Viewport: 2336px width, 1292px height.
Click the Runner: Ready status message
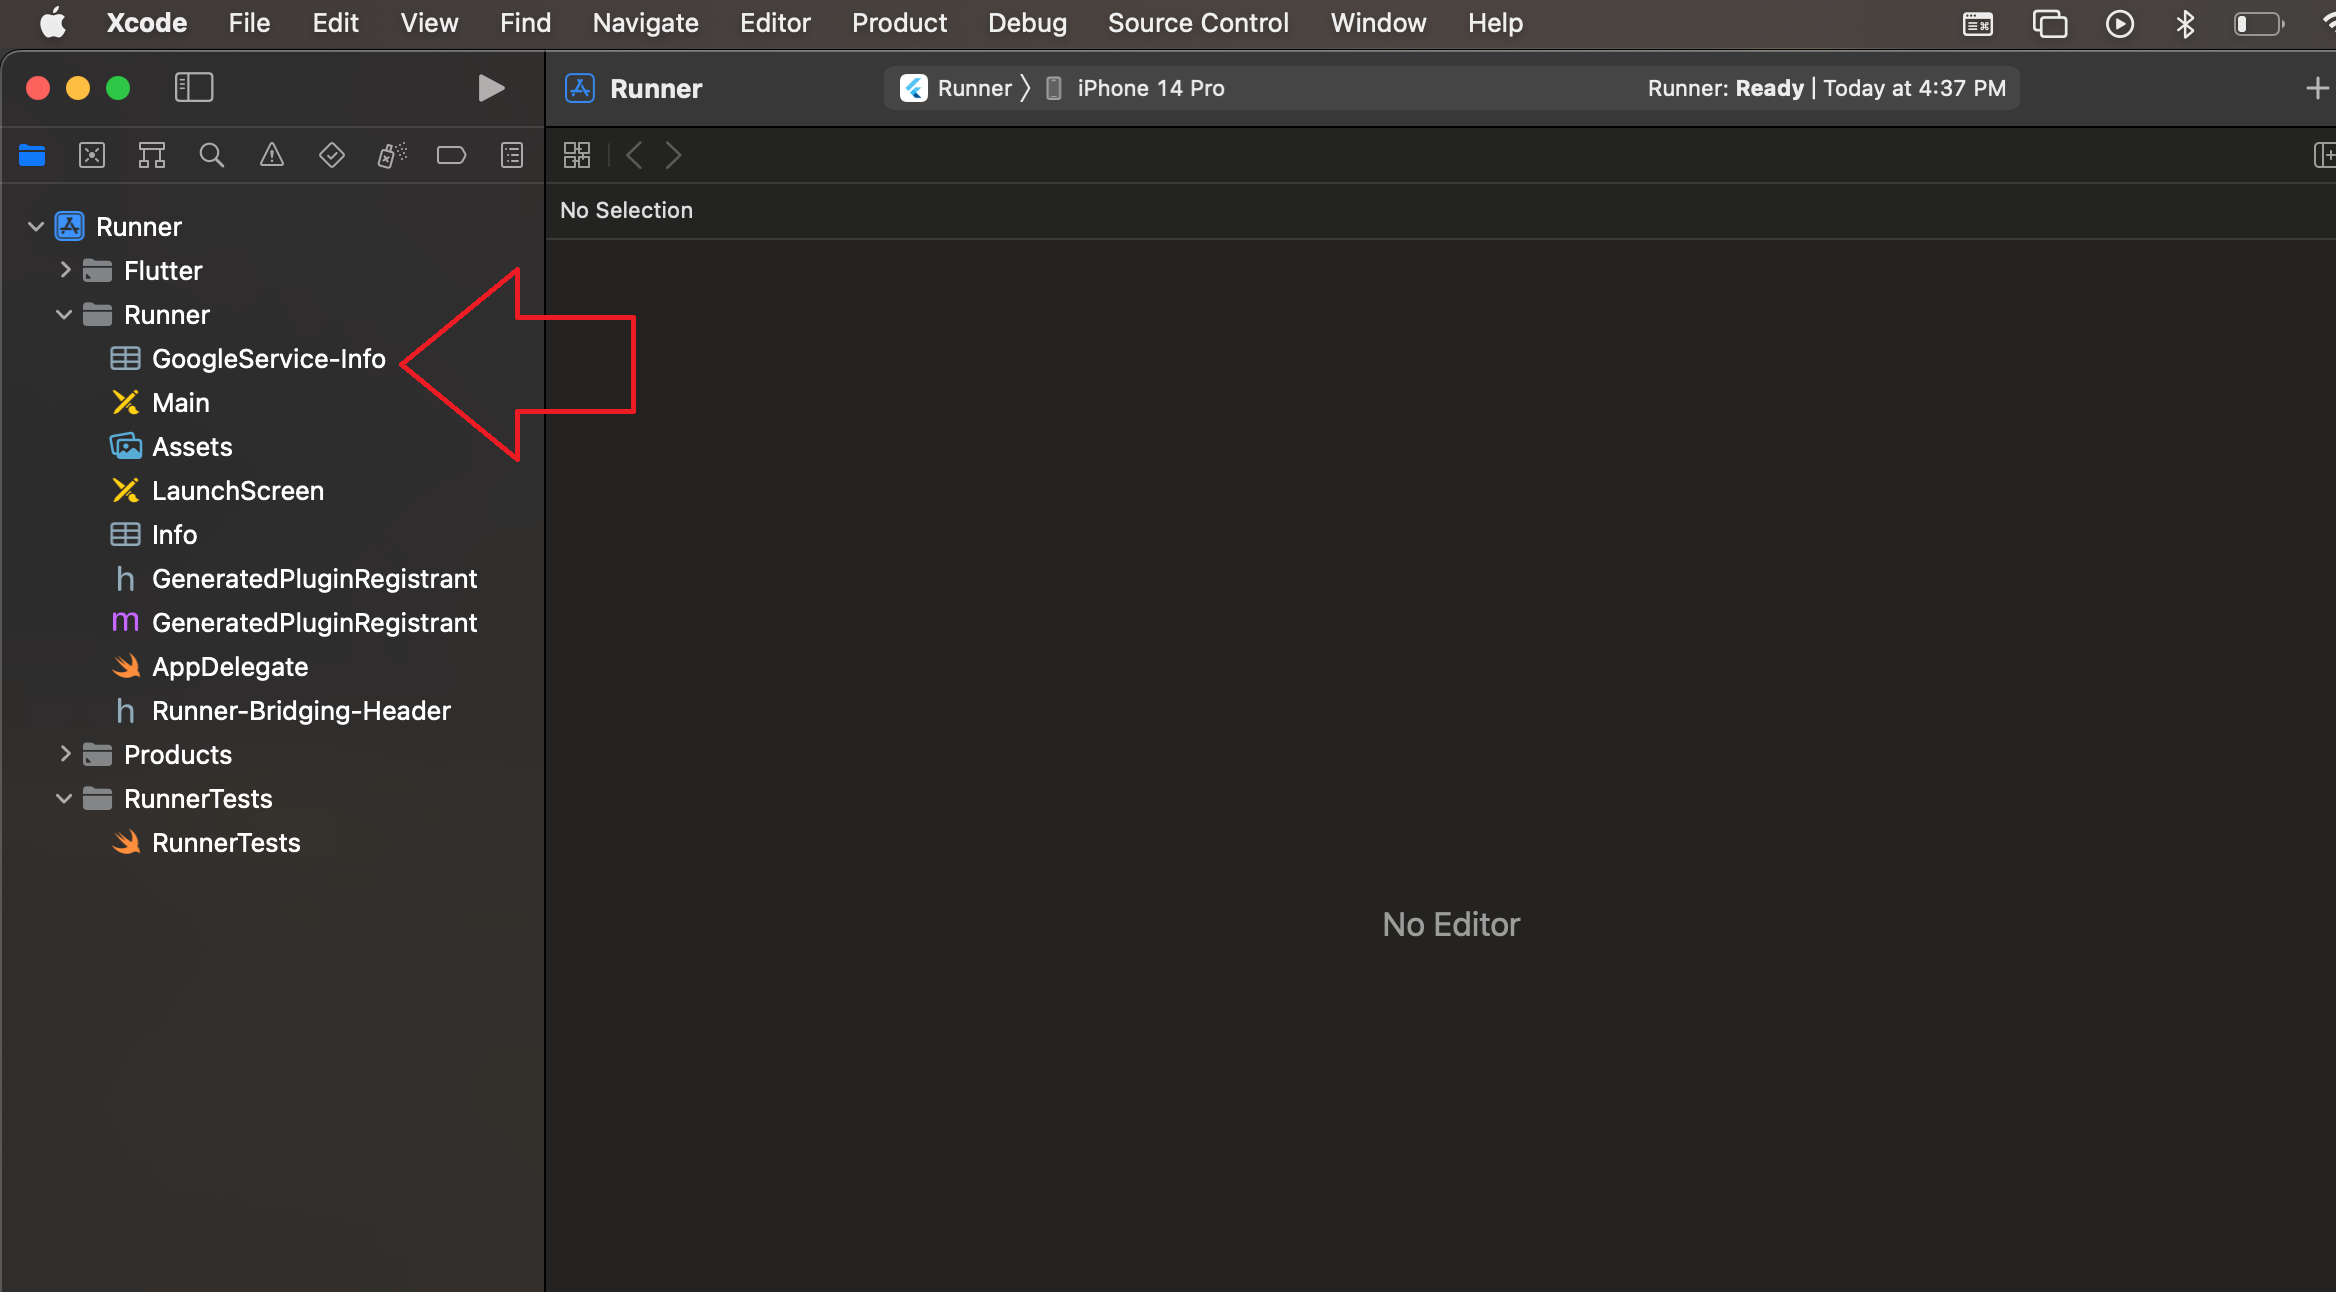tap(1826, 88)
